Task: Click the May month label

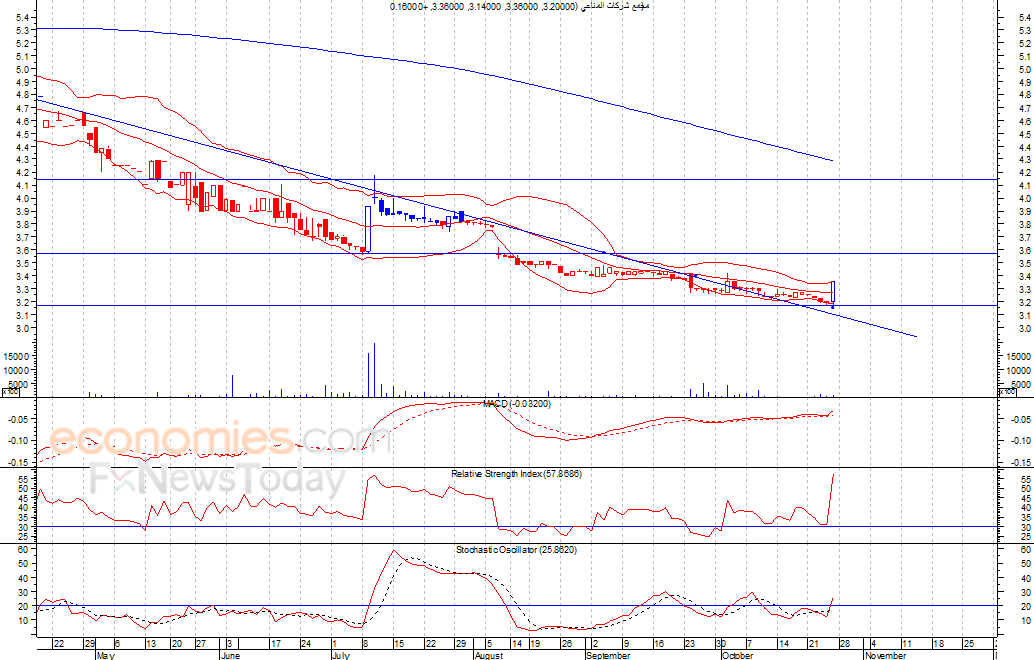Action: (106, 655)
